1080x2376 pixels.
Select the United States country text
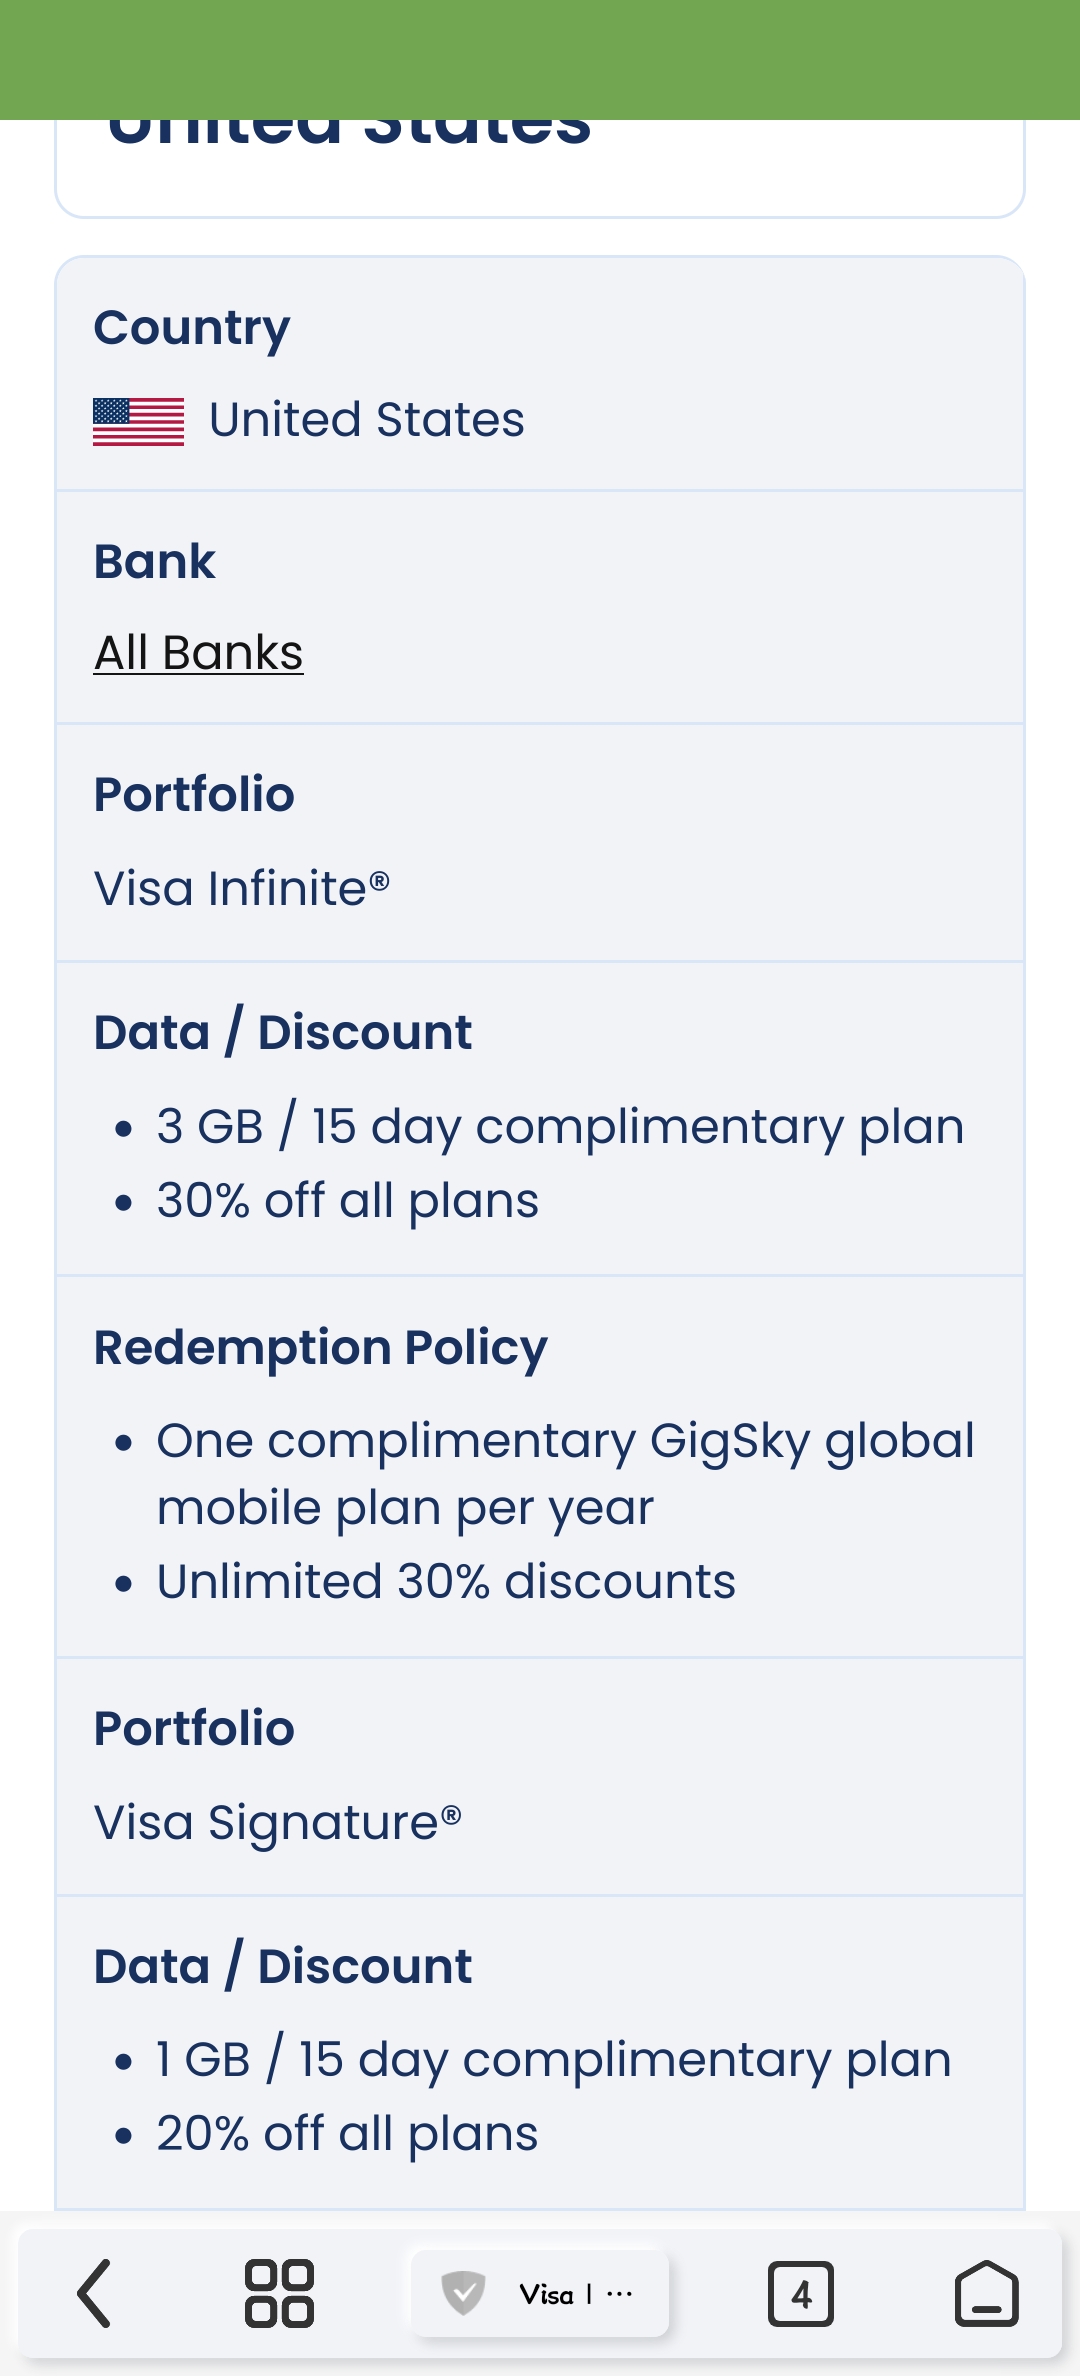[x=366, y=420]
